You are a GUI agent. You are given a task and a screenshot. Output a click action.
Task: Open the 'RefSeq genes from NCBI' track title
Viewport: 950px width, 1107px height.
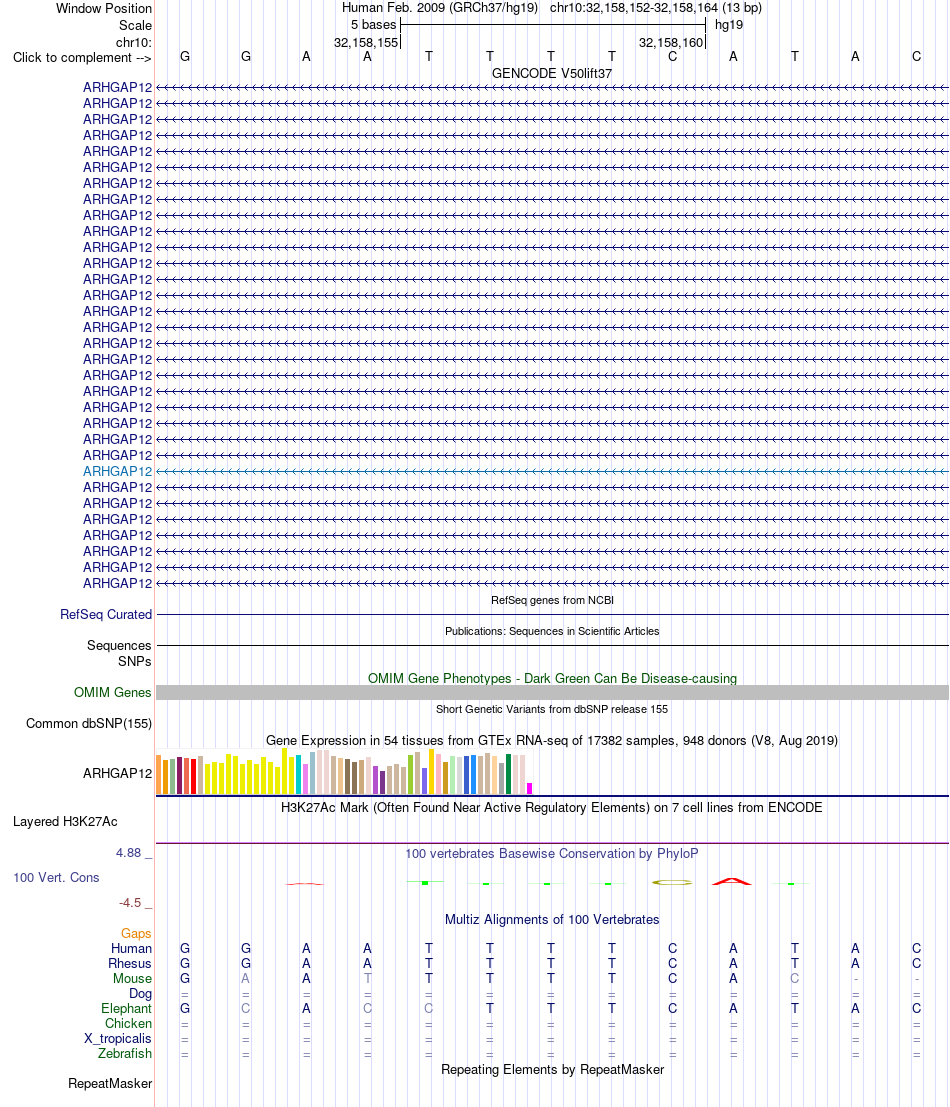coord(552,600)
